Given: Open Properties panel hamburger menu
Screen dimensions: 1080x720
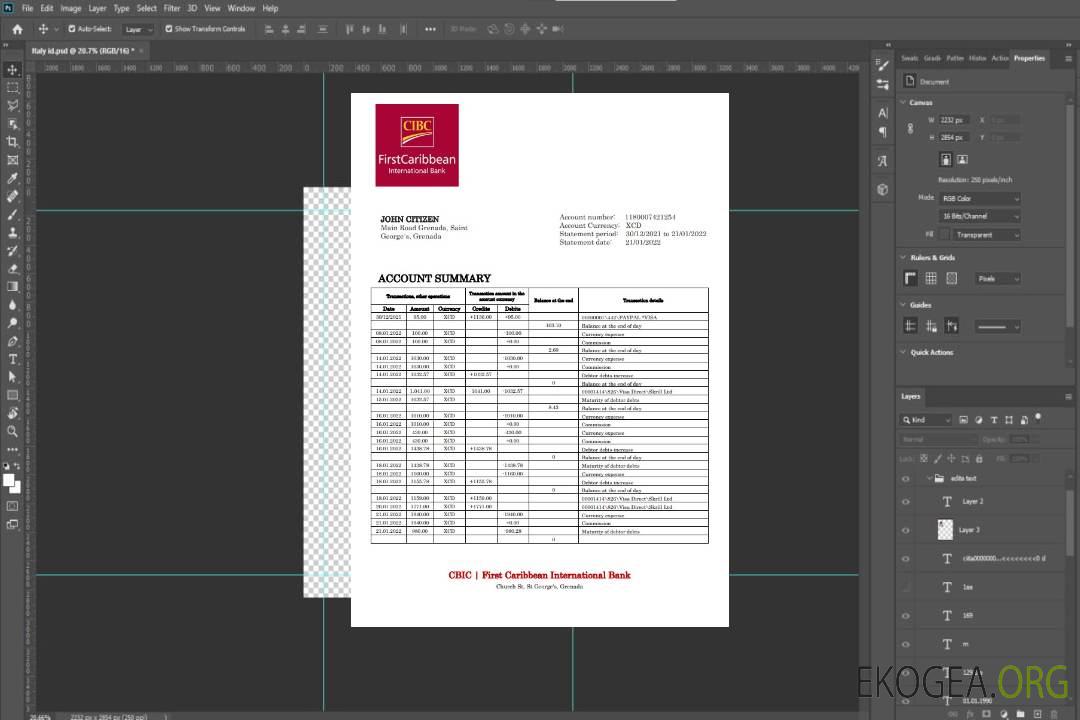Looking at the screenshot, I should [x=1068, y=59].
